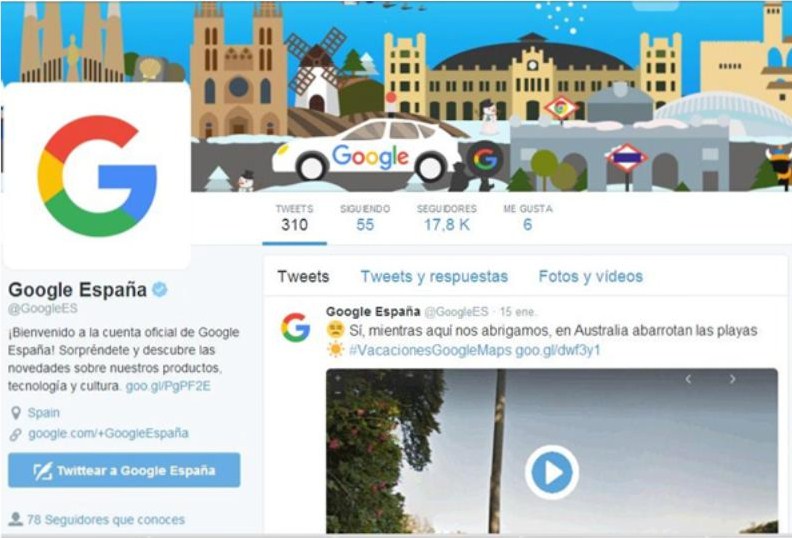Switch to the Tweets y respuestas tab
792x538 pixels.
434,276
